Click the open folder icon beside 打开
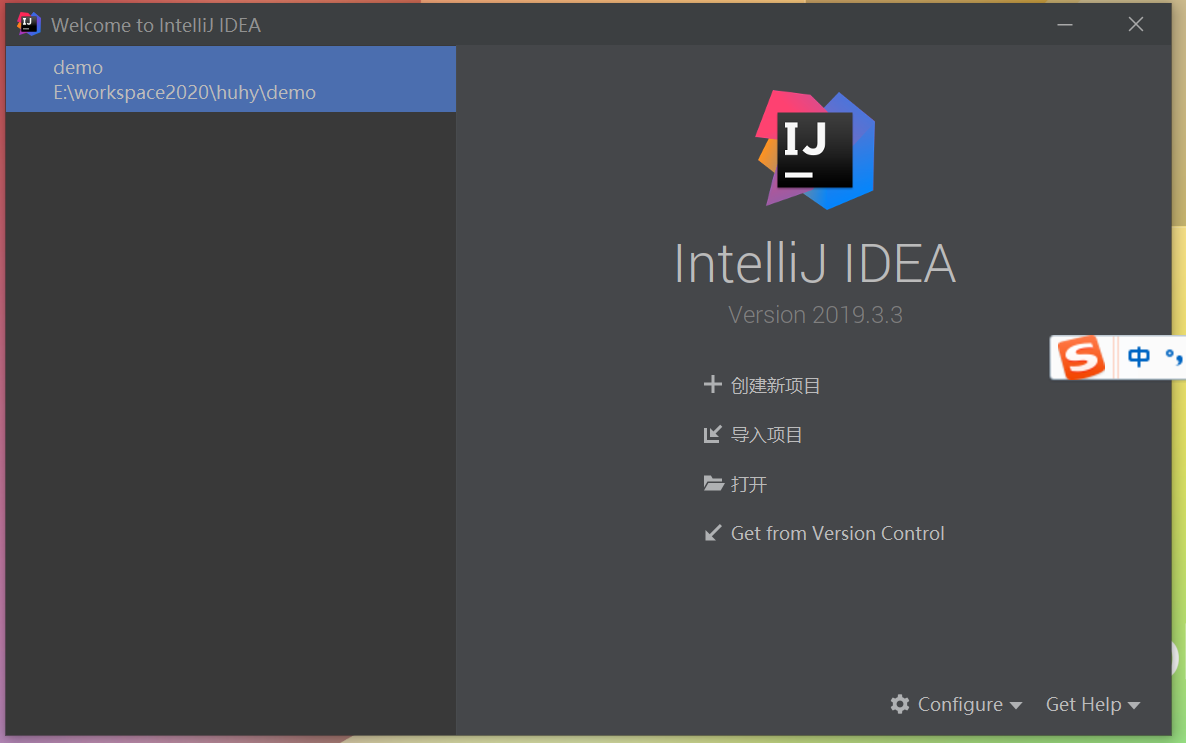This screenshot has width=1186, height=743. [713, 483]
